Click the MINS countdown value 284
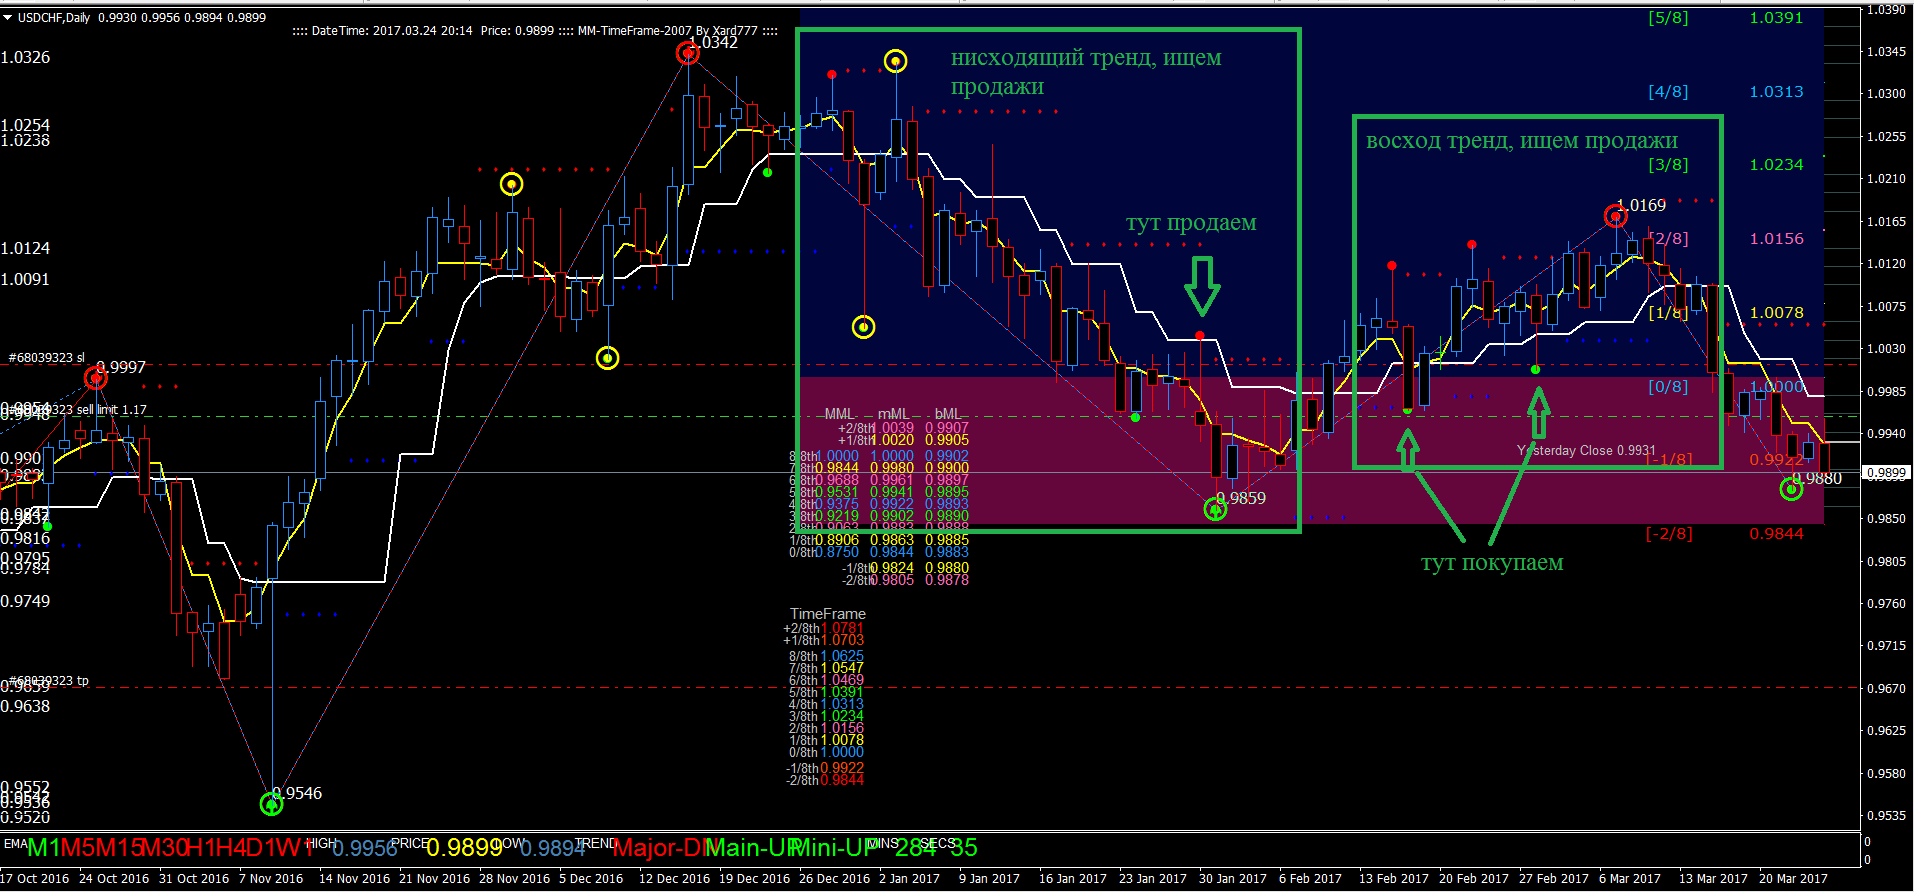Image resolution: width=1914 pixels, height=892 pixels. (916, 848)
